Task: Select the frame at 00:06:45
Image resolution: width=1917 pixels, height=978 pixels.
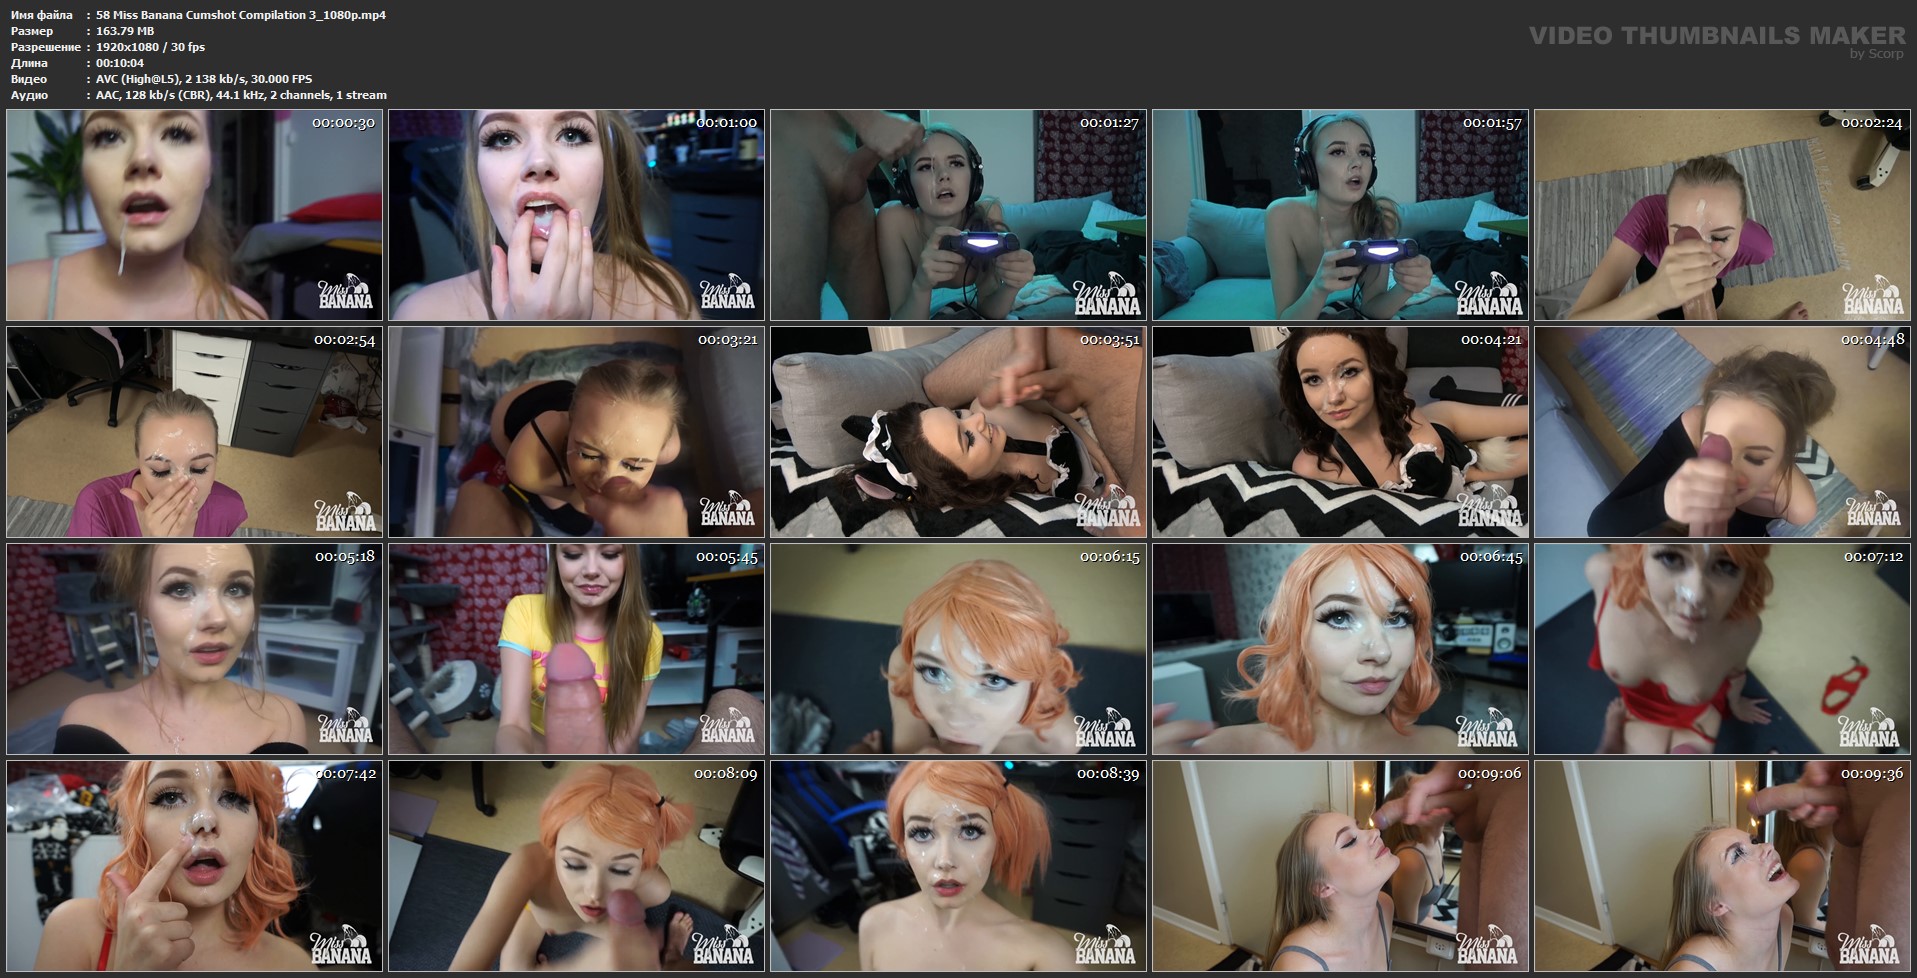Action: click(x=1340, y=649)
